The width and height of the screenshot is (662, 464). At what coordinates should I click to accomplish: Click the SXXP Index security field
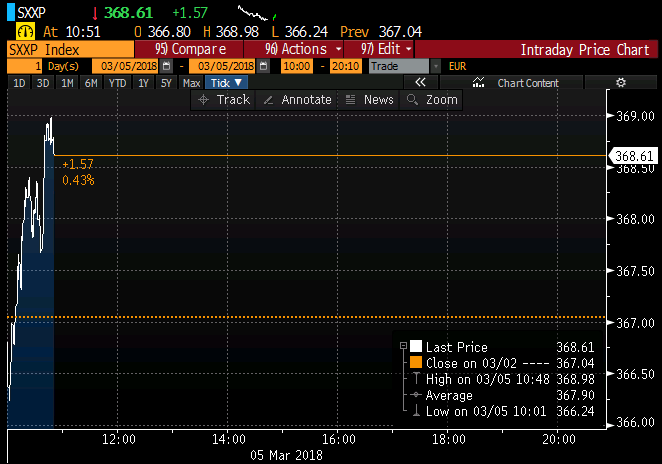click(68, 48)
